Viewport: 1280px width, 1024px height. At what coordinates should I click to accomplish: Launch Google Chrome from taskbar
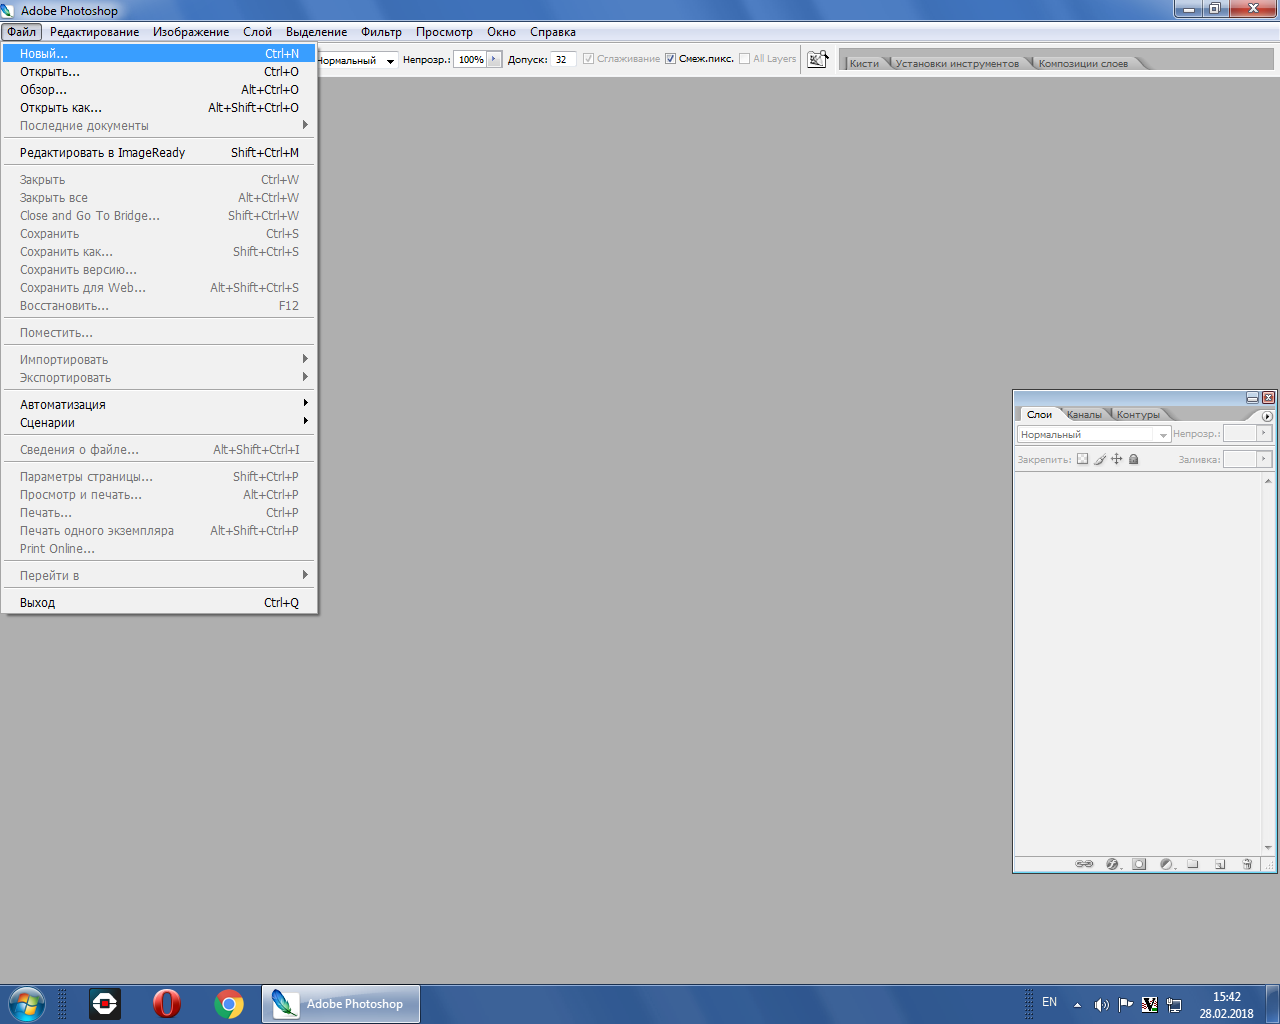[229, 1003]
